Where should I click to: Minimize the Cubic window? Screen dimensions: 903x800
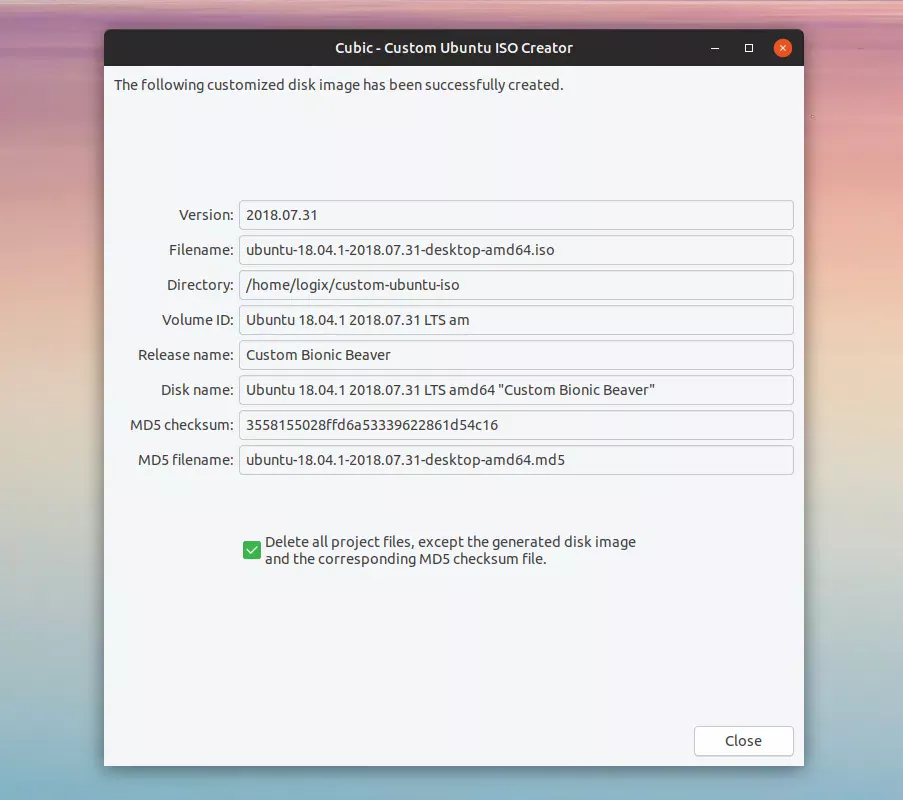714,47
